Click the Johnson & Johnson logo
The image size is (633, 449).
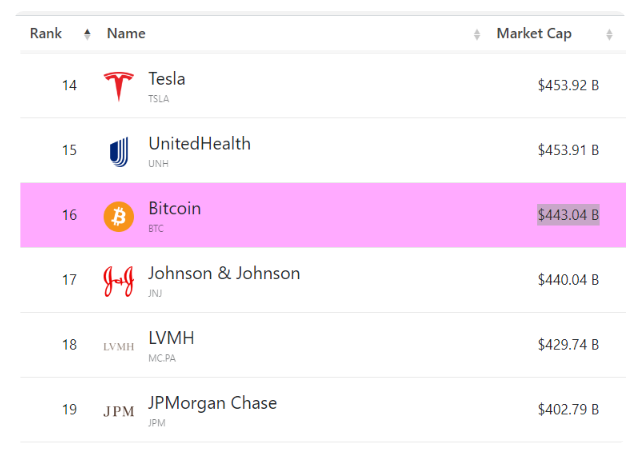[x=118, y=281]
